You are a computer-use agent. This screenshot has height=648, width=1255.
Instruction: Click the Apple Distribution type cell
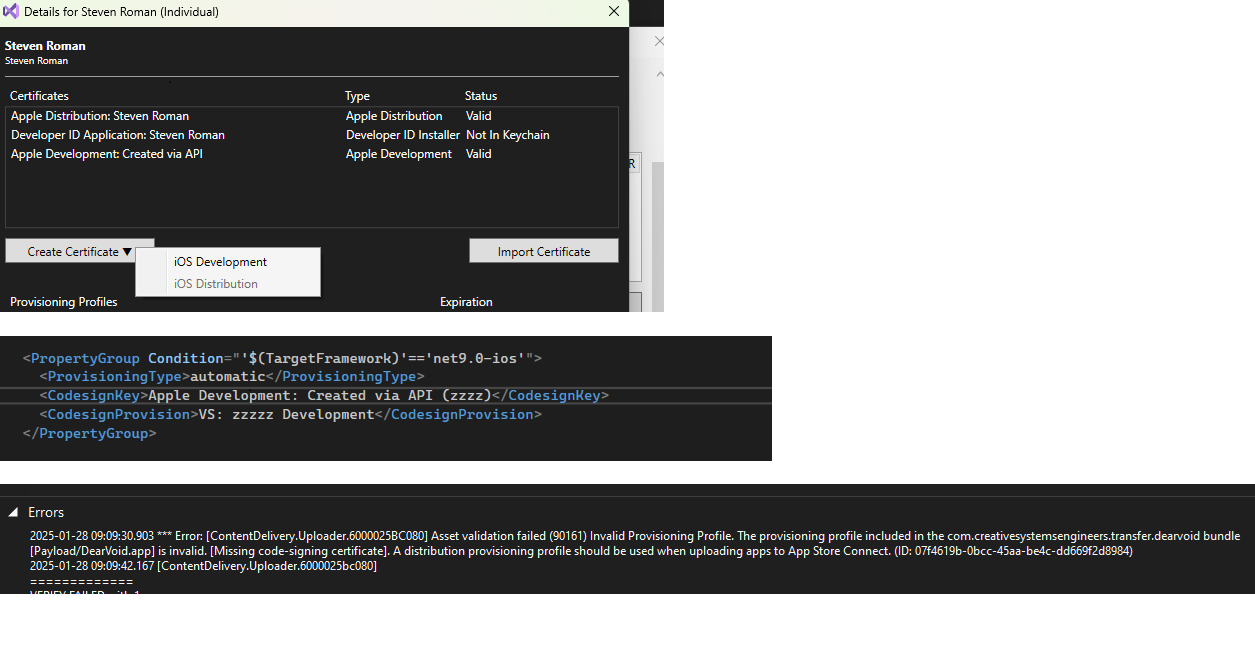pos(394,116)
